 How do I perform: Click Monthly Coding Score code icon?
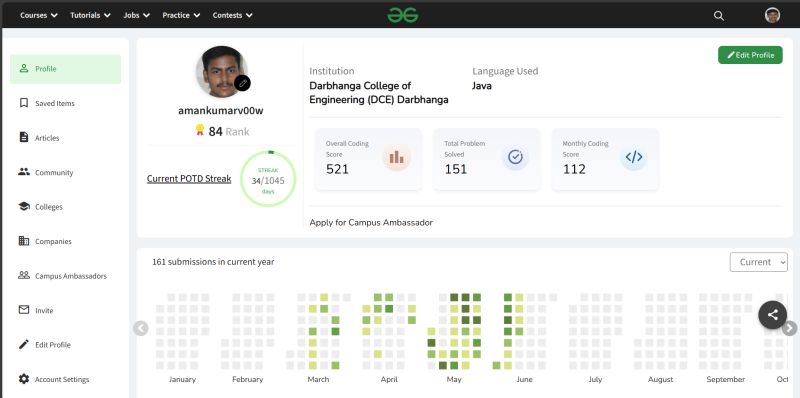pos(634,157)
